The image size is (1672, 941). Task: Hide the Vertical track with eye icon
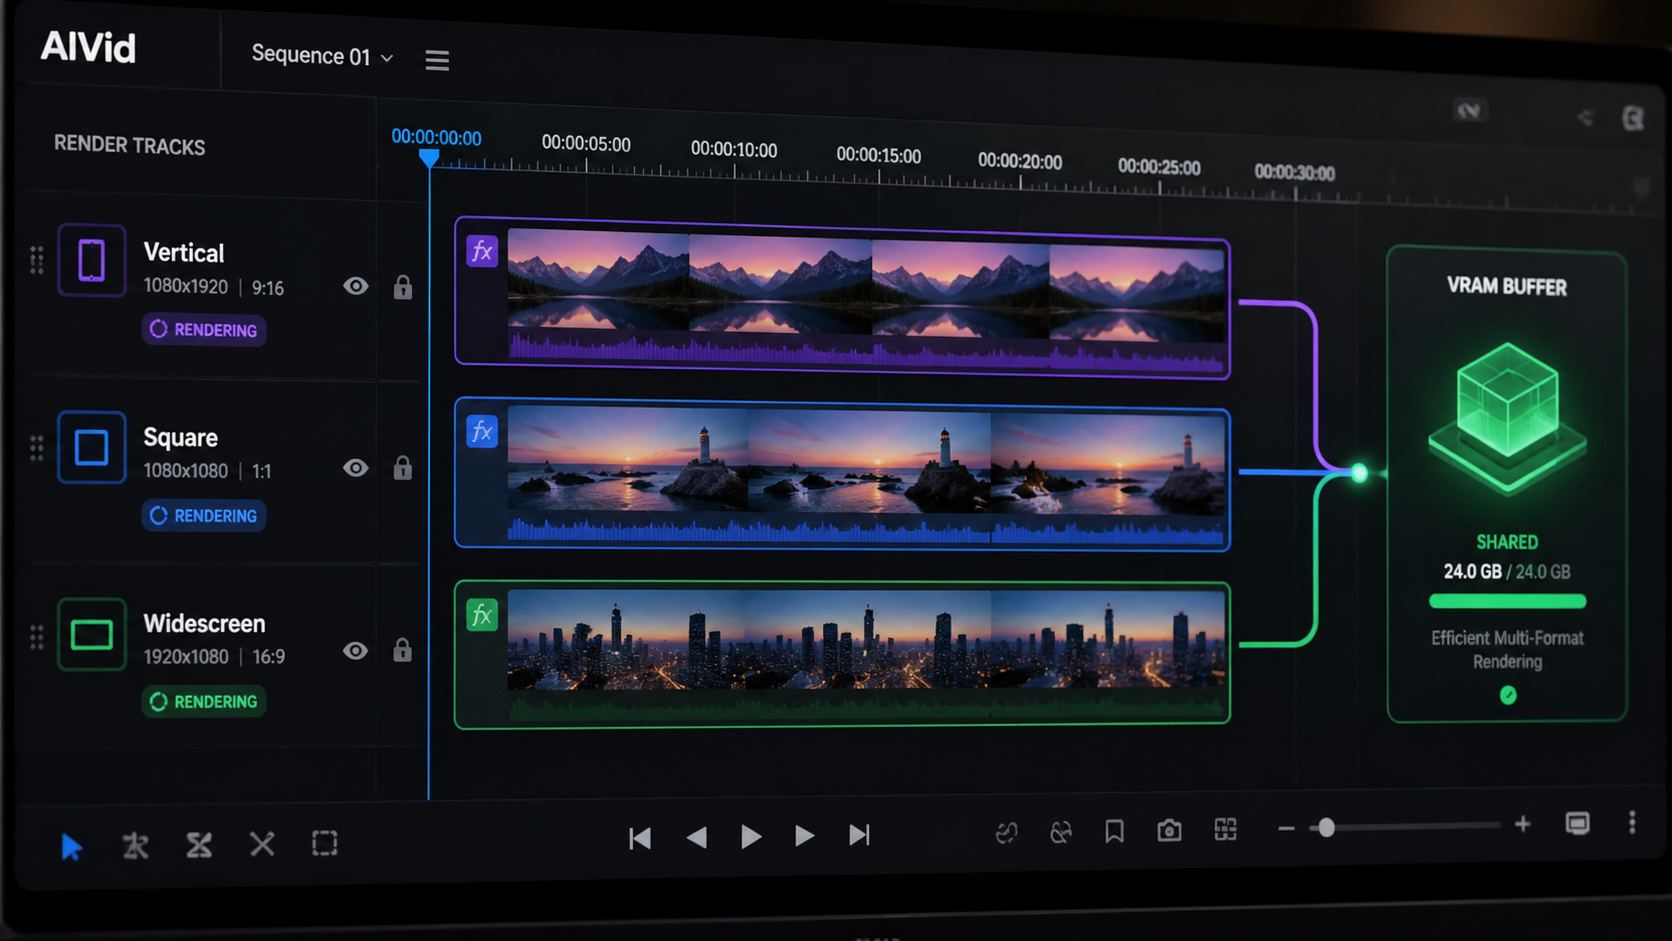[356, 286]
